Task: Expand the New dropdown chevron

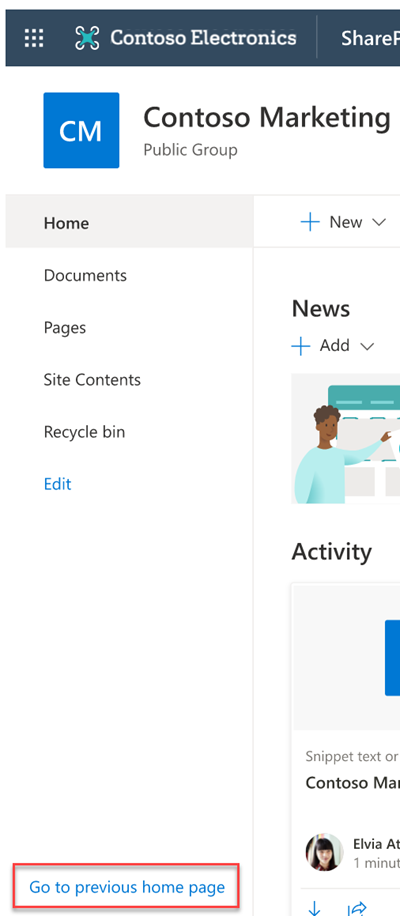Action: coord(379,223)
